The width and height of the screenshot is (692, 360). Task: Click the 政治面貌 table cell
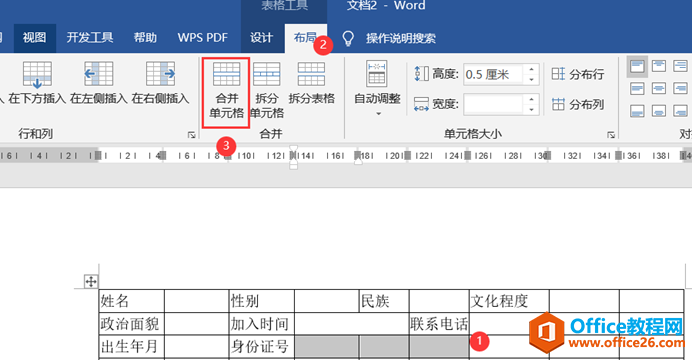(132, 324)
